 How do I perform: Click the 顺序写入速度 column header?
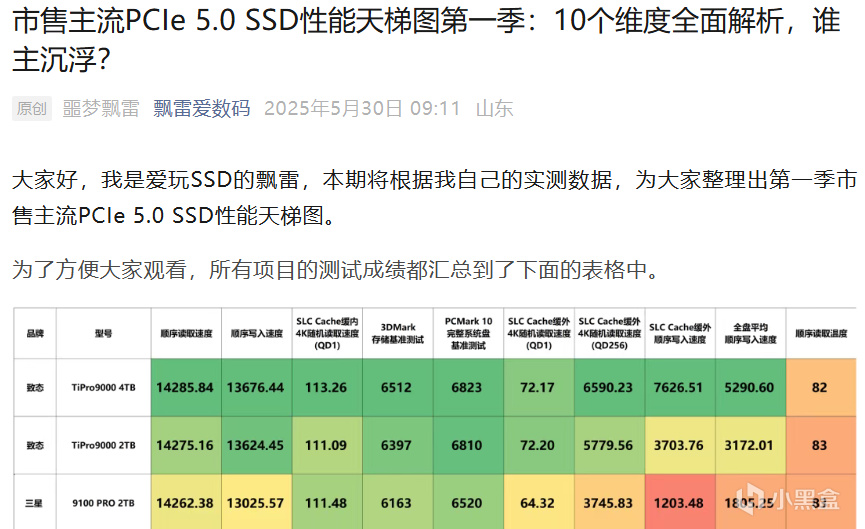257,333
